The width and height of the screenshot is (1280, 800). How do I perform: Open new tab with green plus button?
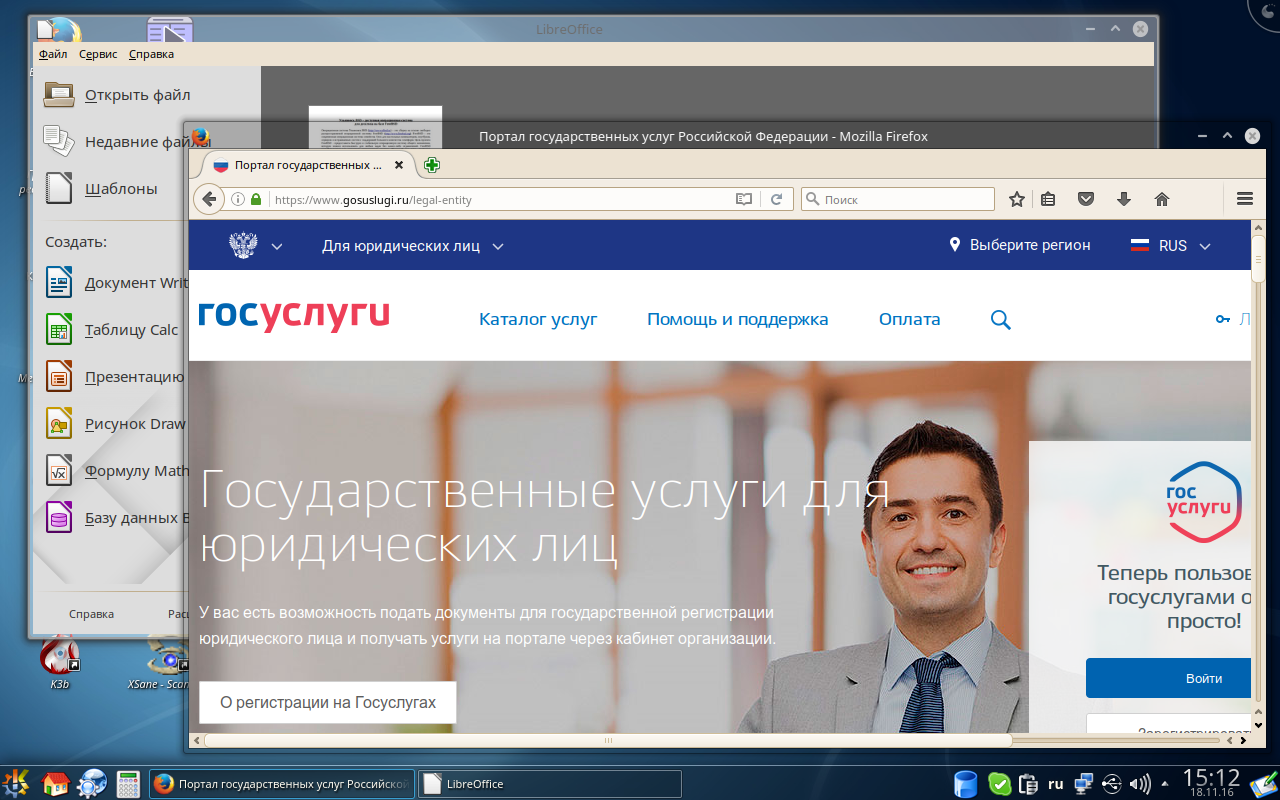pyautogui.click(x=431, y=165)
